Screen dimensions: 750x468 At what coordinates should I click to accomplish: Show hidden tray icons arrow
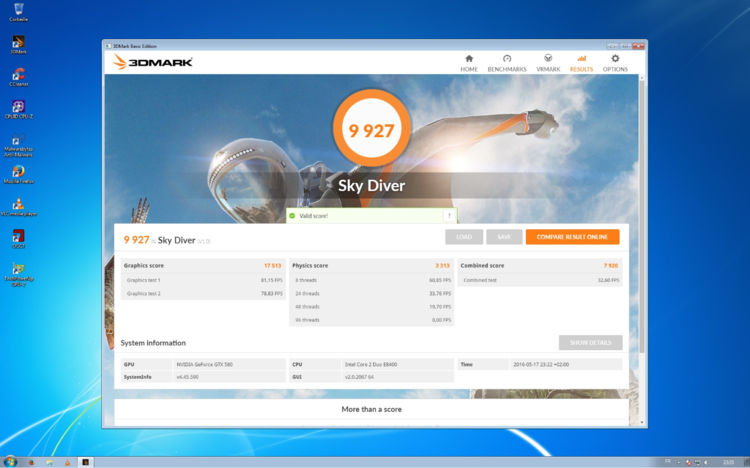pyautogui.click(x=679, y=462)
